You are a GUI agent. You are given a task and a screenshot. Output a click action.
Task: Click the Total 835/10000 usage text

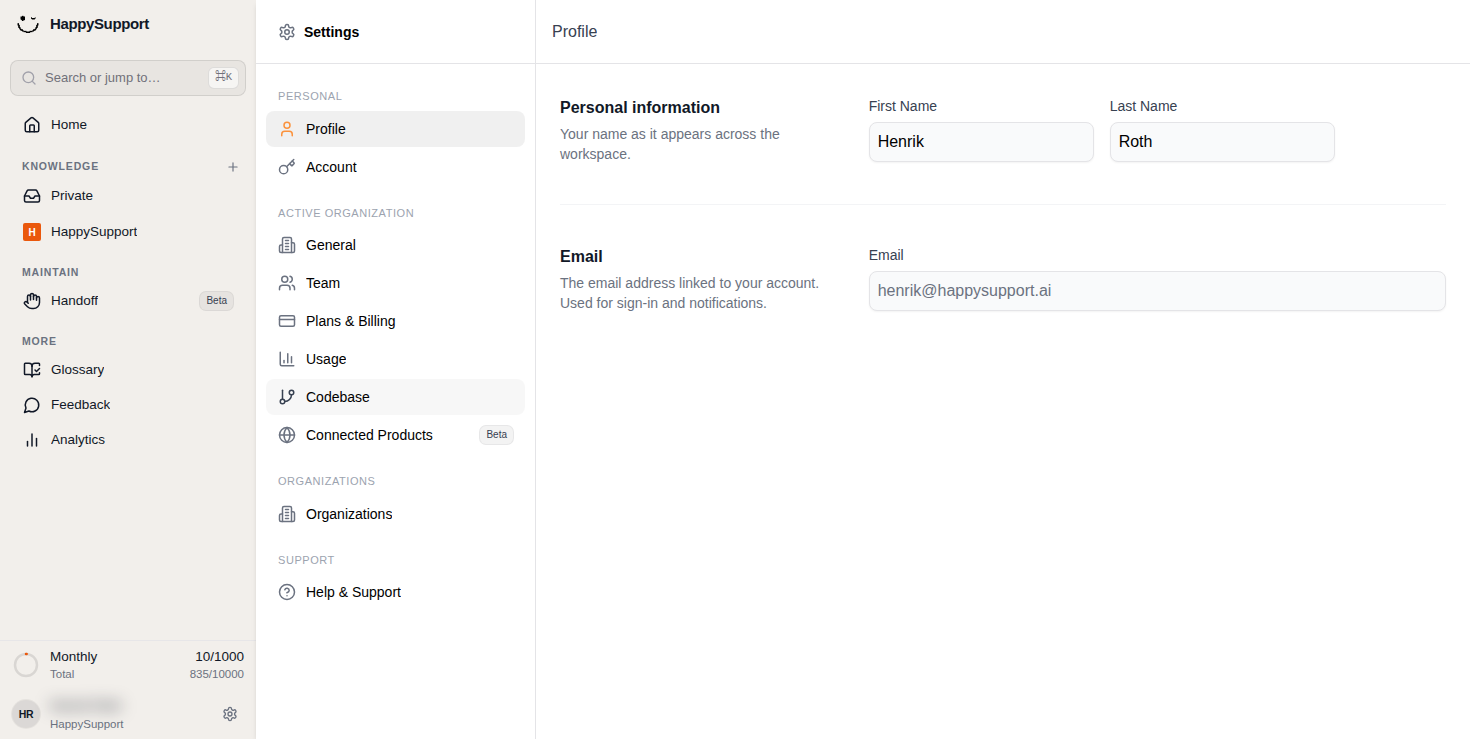[x=147, y=675]
